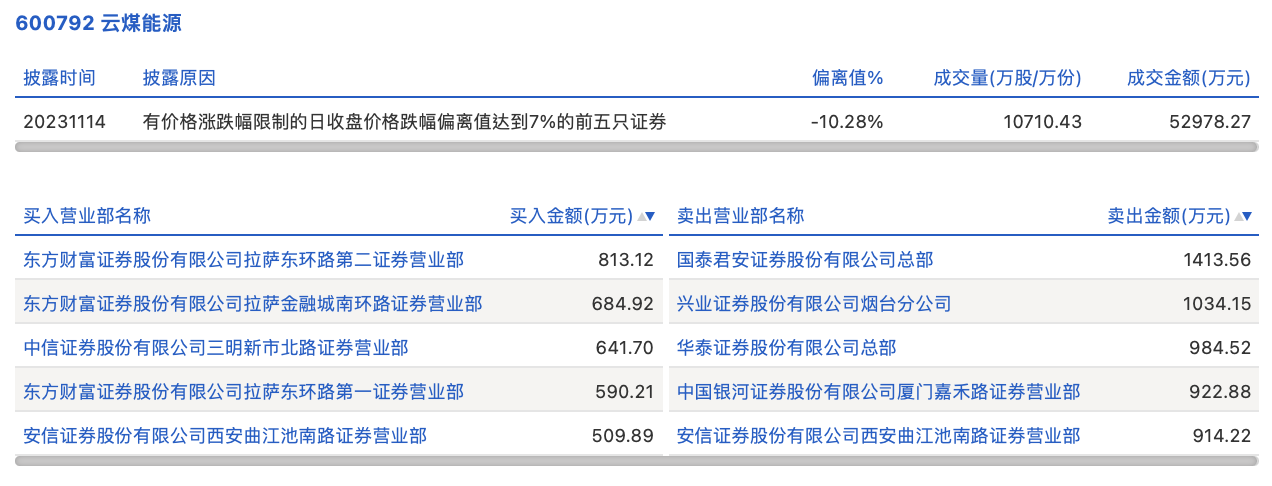Viewport: 1272px width, 486px height.
Task: Open 600792 云煤能源 stock title link
Action: [98, 23]
